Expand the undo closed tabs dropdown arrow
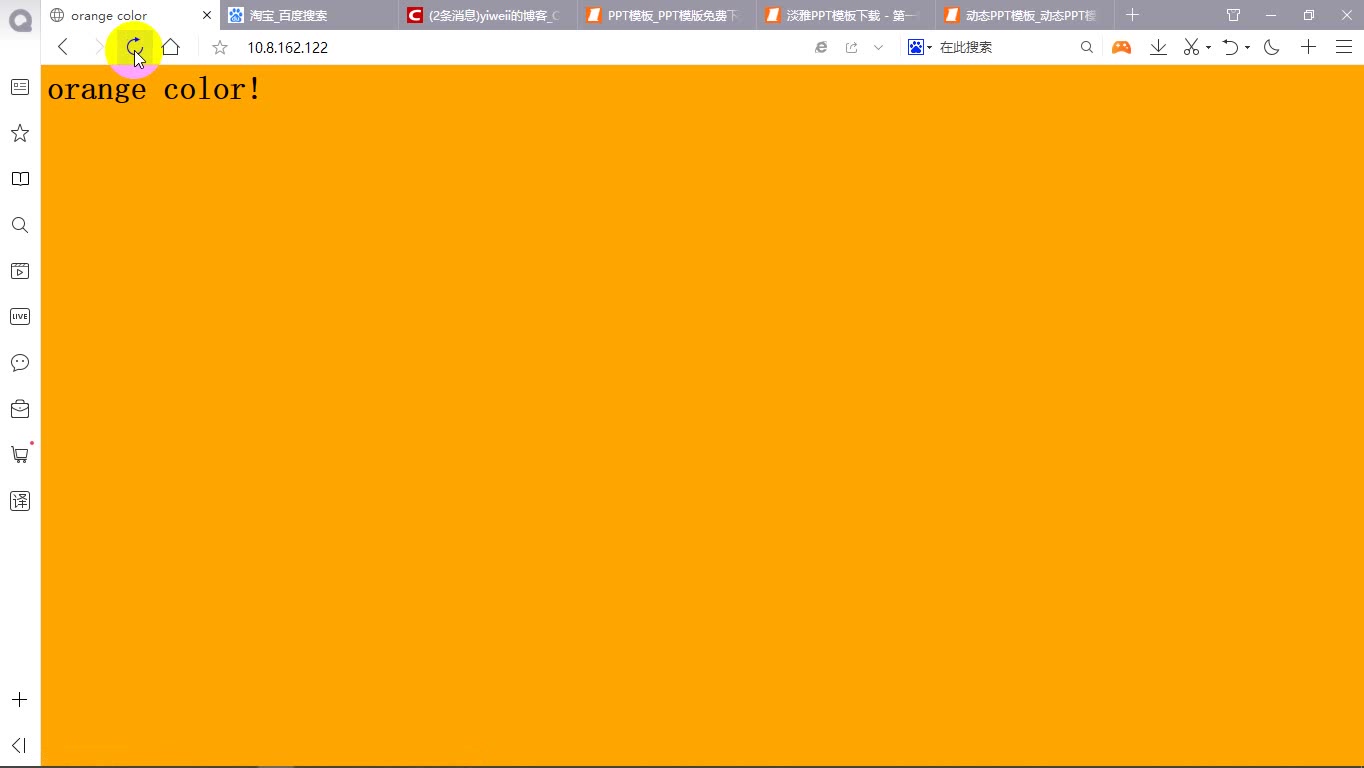The width and height of the screenshot is (1364, 768). coord(1247,47)
